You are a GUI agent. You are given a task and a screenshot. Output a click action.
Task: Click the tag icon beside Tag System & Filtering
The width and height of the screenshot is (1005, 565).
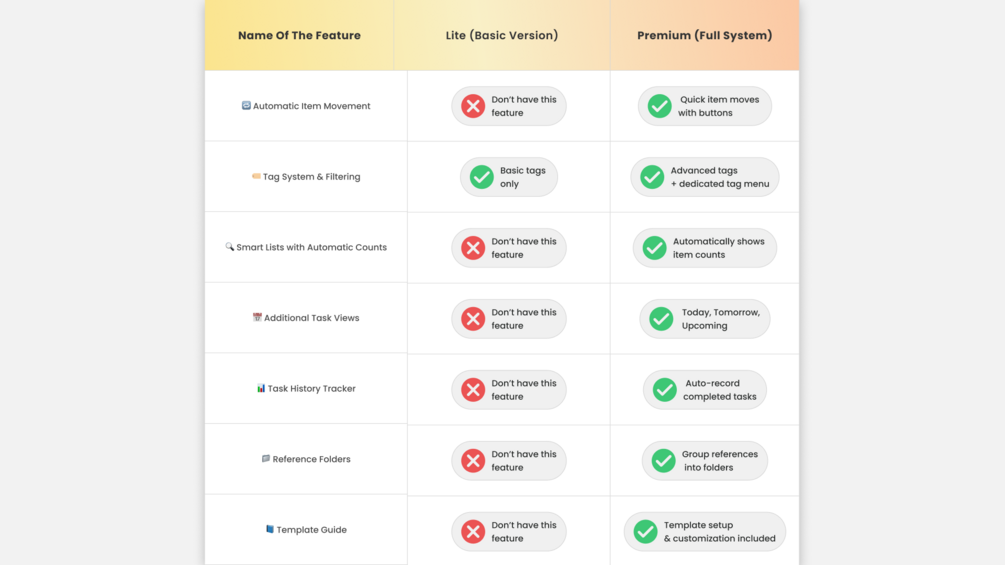tap(256, 177)
